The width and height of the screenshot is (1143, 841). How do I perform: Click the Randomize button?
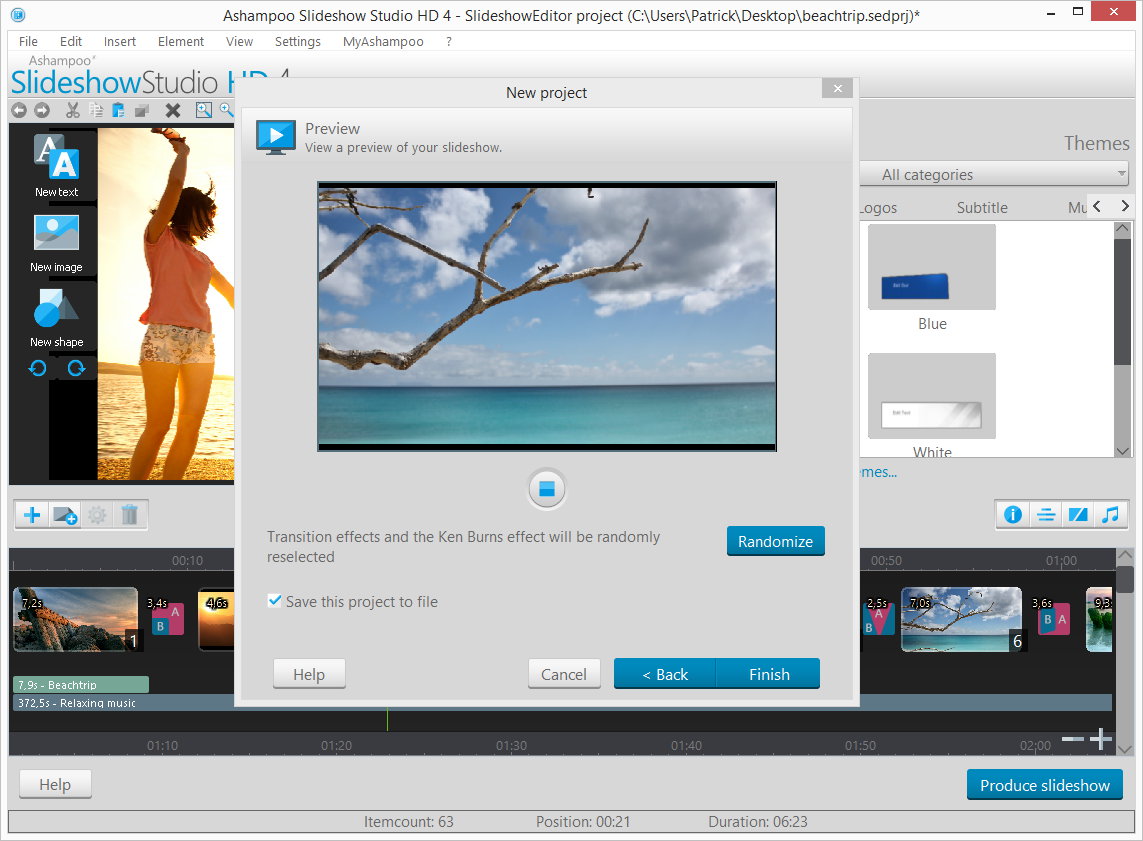(775, 541)
